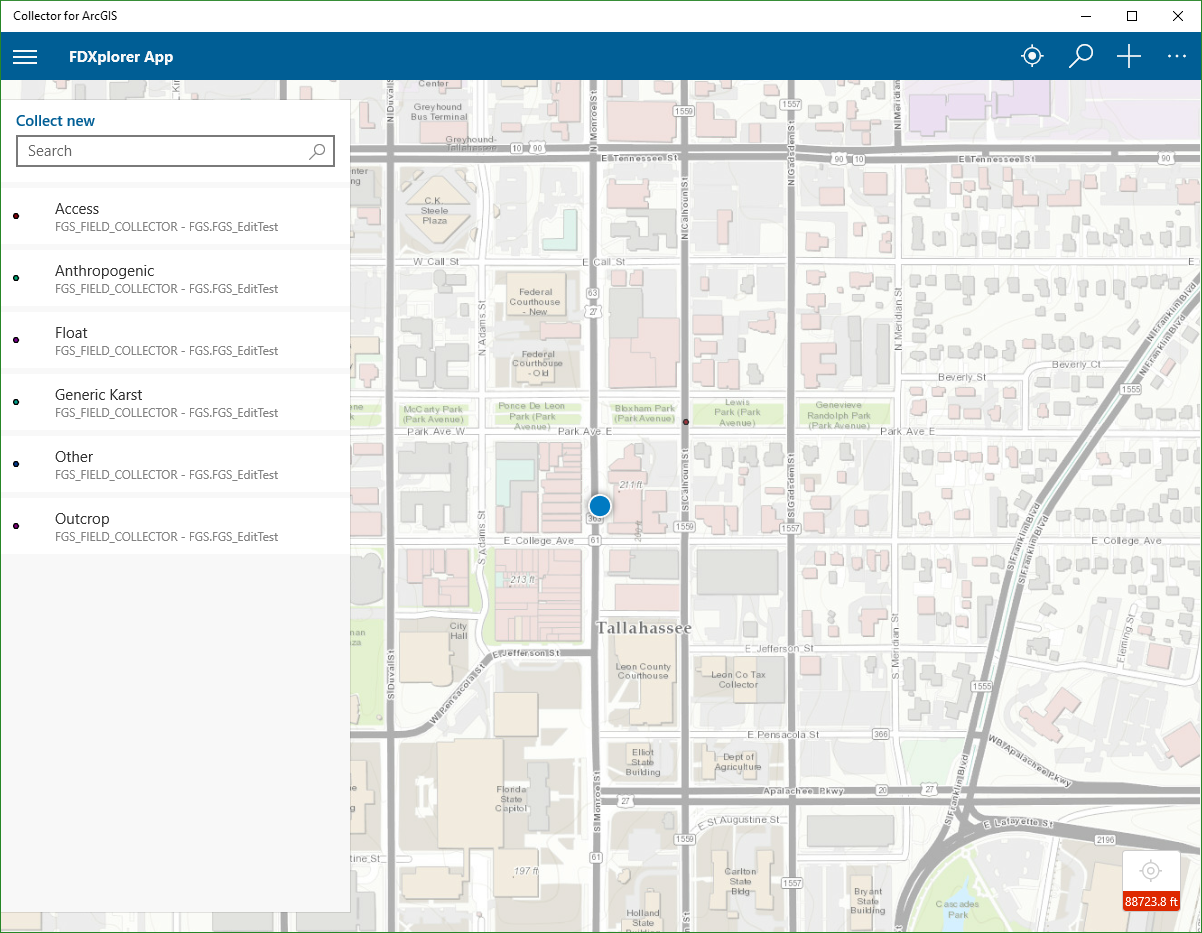This screenshot has width=1202, height=933.
Task: Select the Other feature type
Action: 175,464
